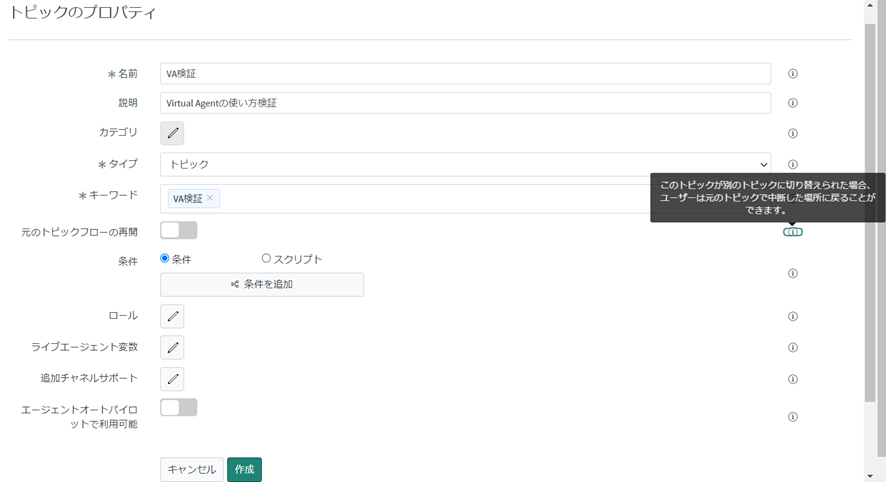Open the カテゴリ pencil edit icon
The height and width of the screenshot is (482, 886).
172,133
